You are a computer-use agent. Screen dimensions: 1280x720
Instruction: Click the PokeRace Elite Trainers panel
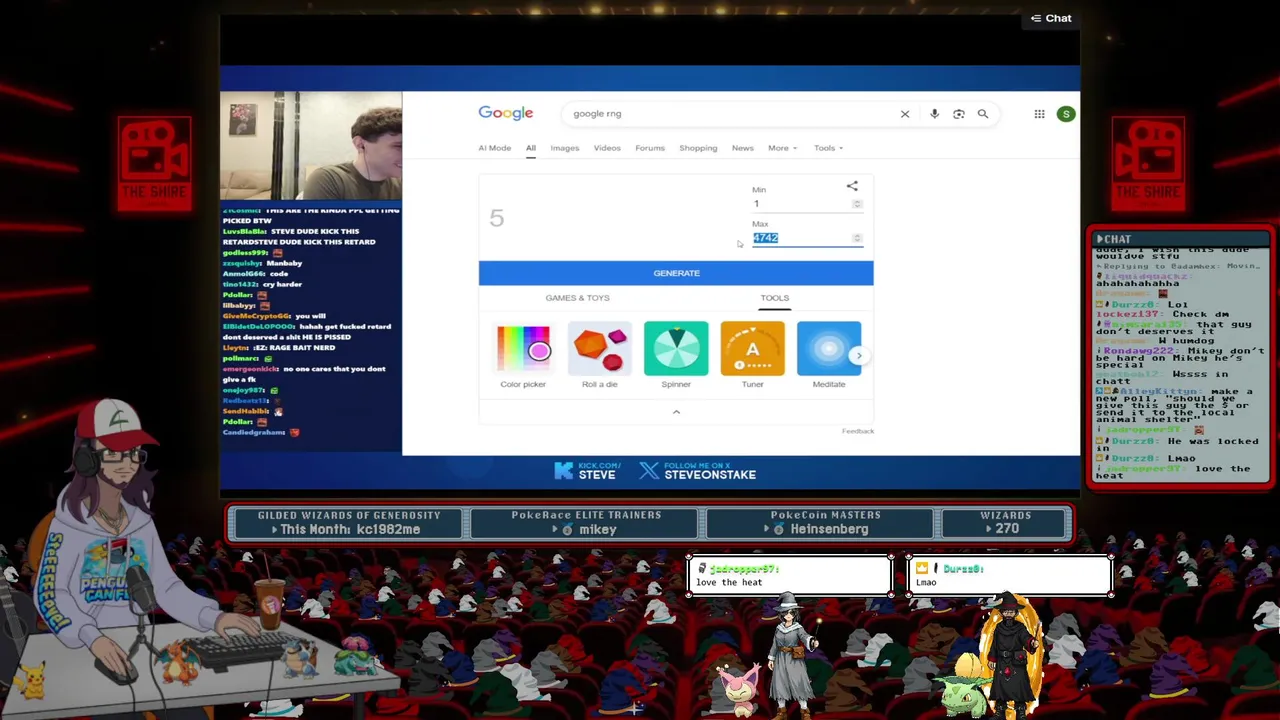(586, 523)
